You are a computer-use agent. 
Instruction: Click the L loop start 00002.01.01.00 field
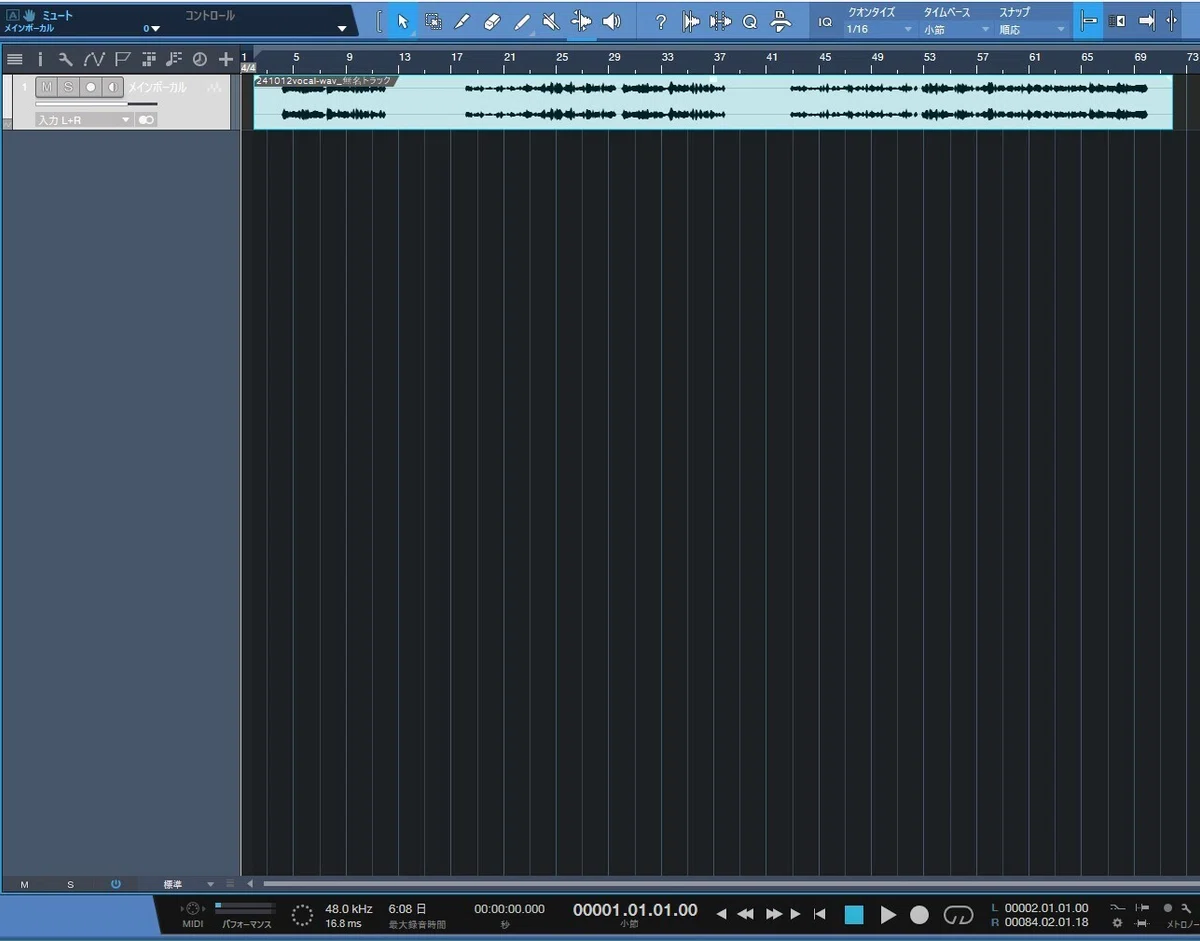tap(1046, 908)
